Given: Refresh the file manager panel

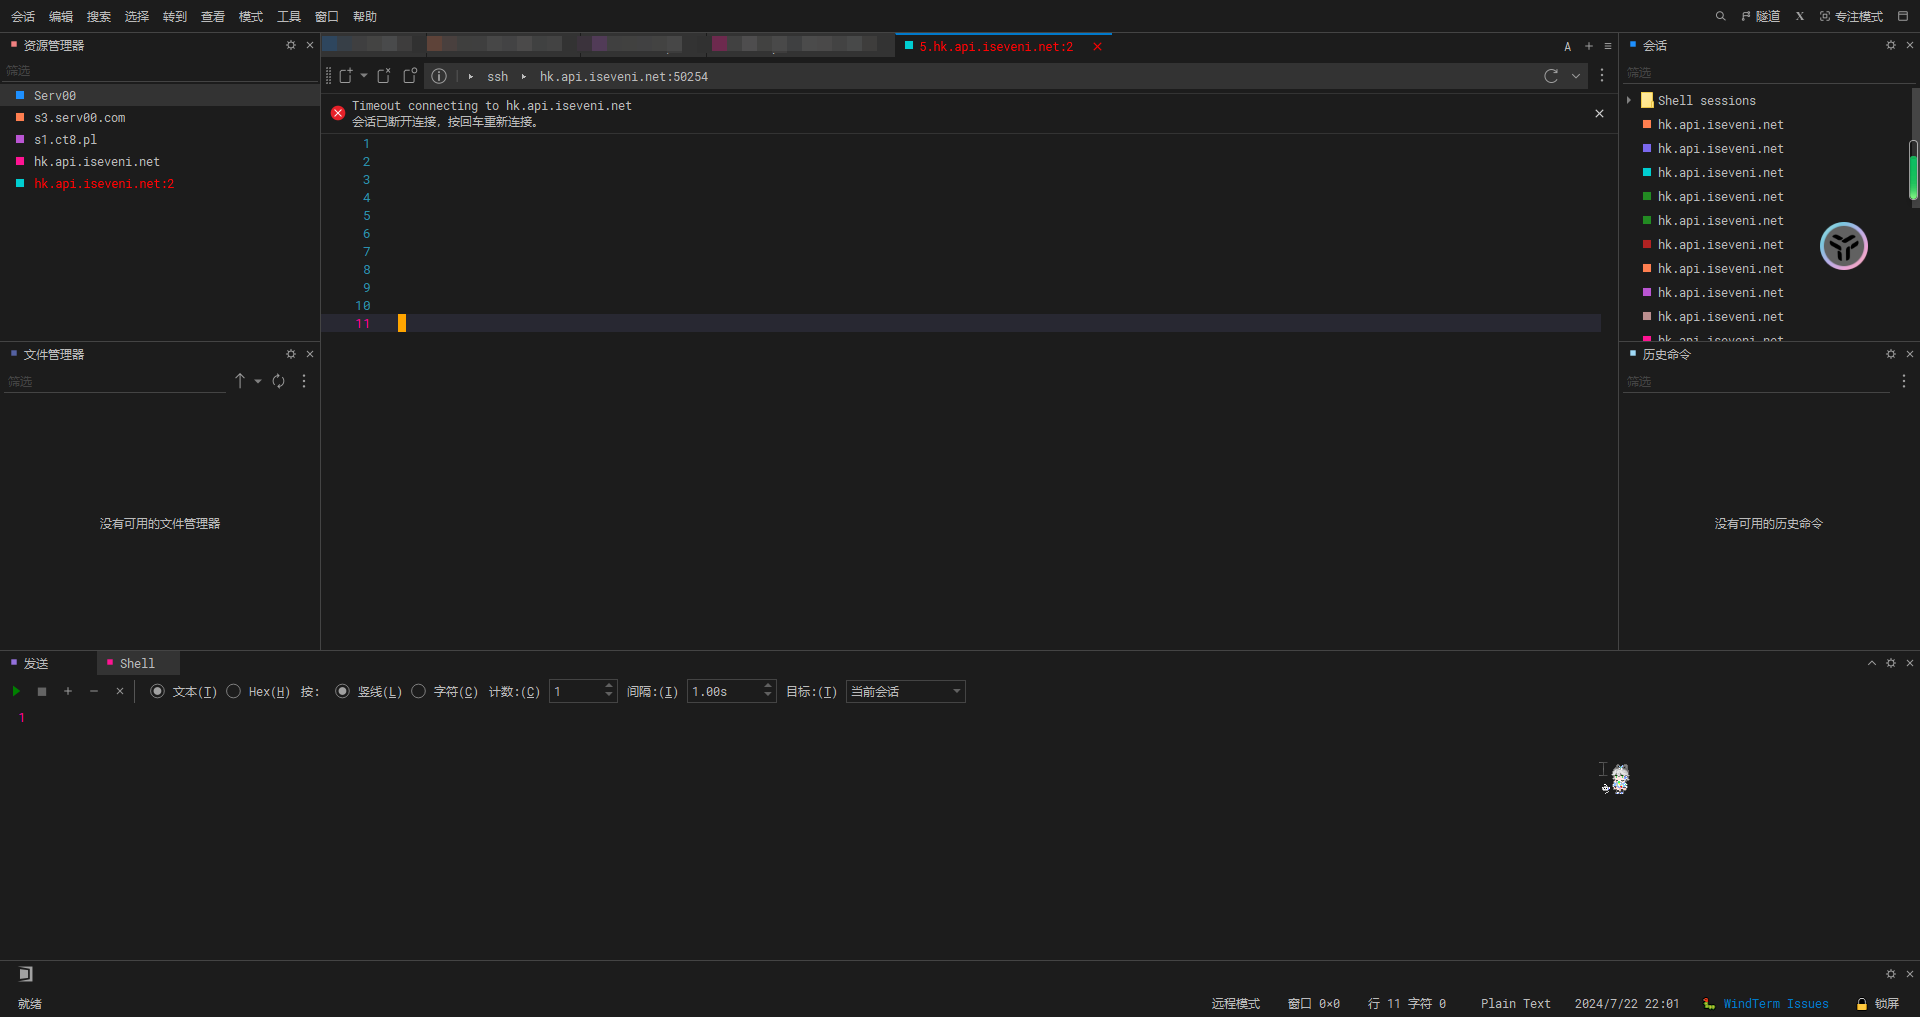Looking at the screenshot, I should point(279,381).
